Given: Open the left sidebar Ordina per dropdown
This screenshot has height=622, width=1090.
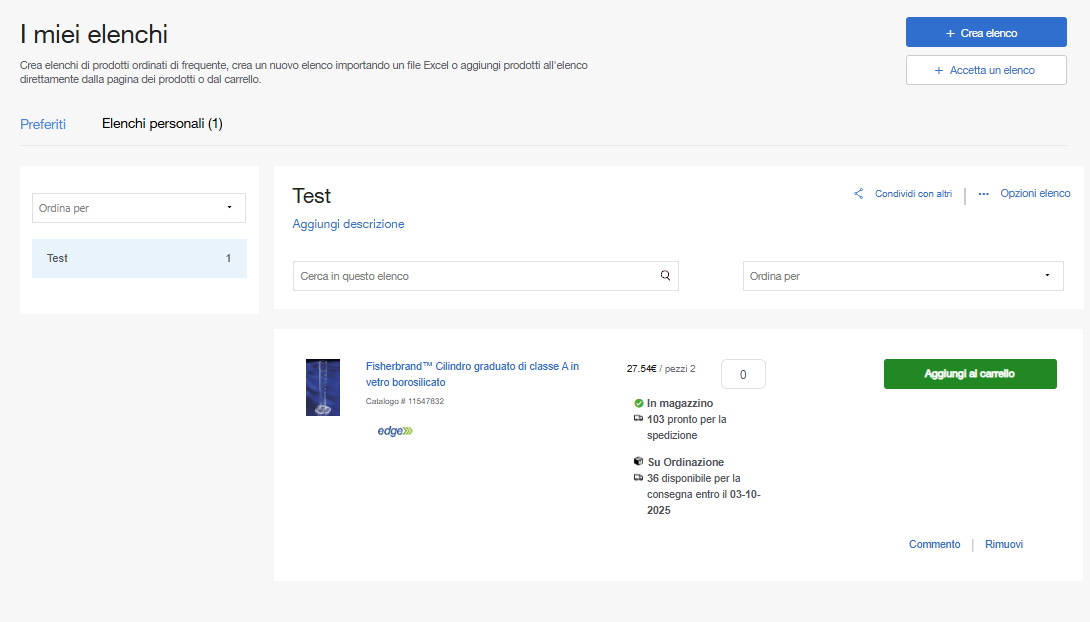Looking at the screenshot, I should pos(139,208).
